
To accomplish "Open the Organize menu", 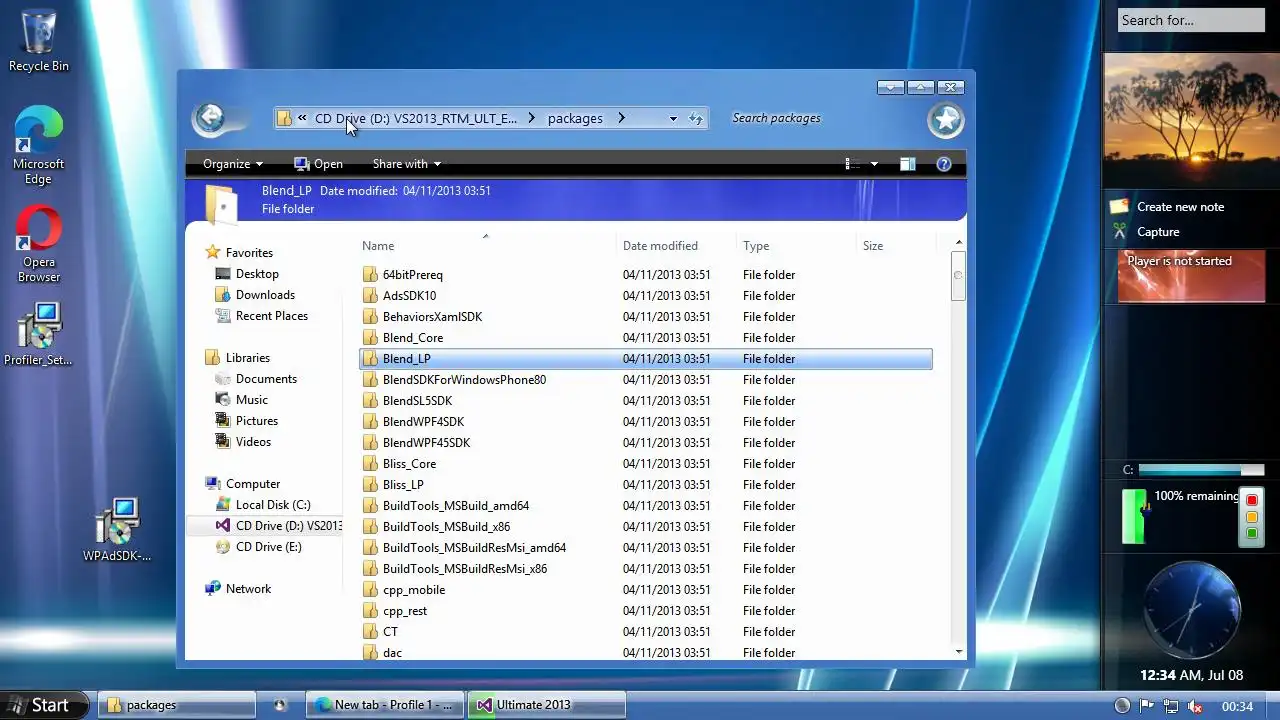I will pyautogui.click(x=233, y=164).
